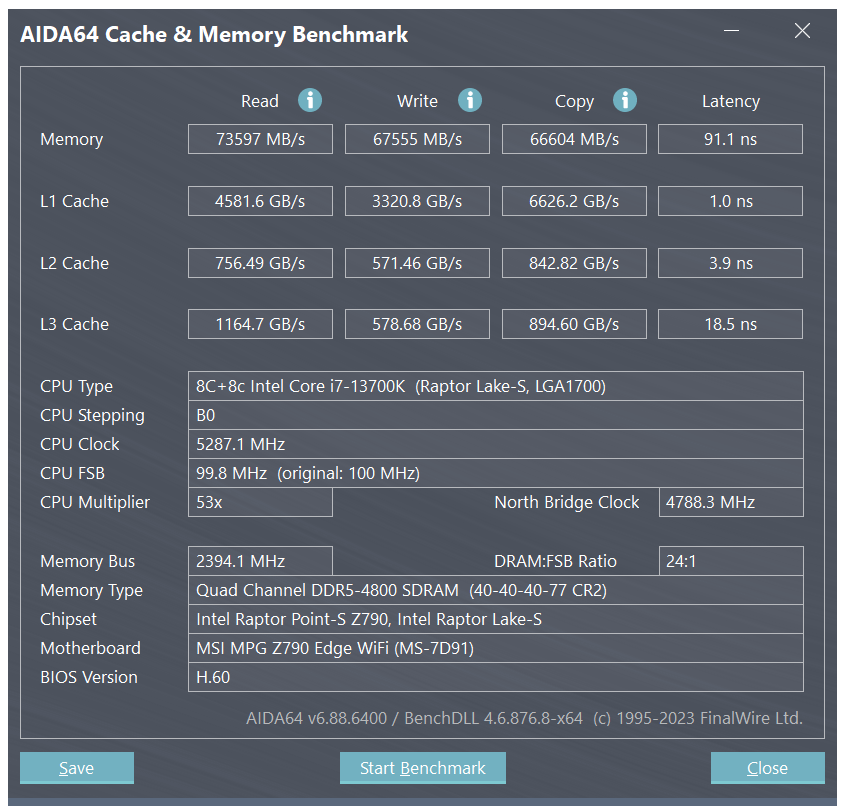
Task: Minimize the AIDA64 benchmark window
Action: point(732,31)
